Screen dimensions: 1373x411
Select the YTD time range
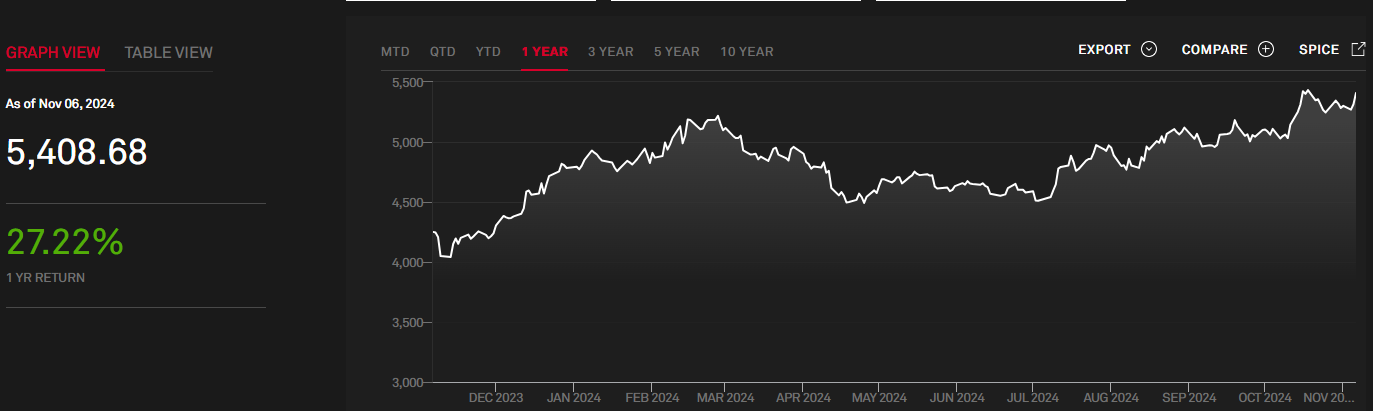(x=488, y=52)
